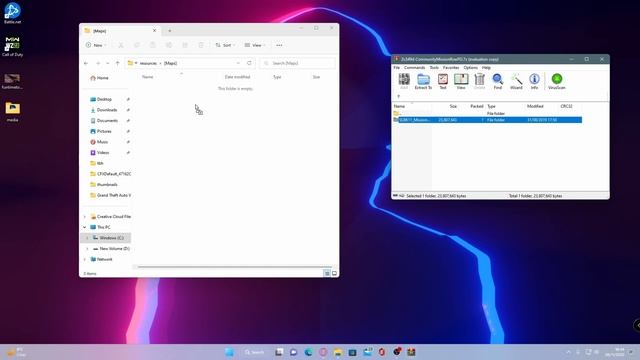
Task: Click the Windows Start button on taskbar
Action: (x=229, y=352)
